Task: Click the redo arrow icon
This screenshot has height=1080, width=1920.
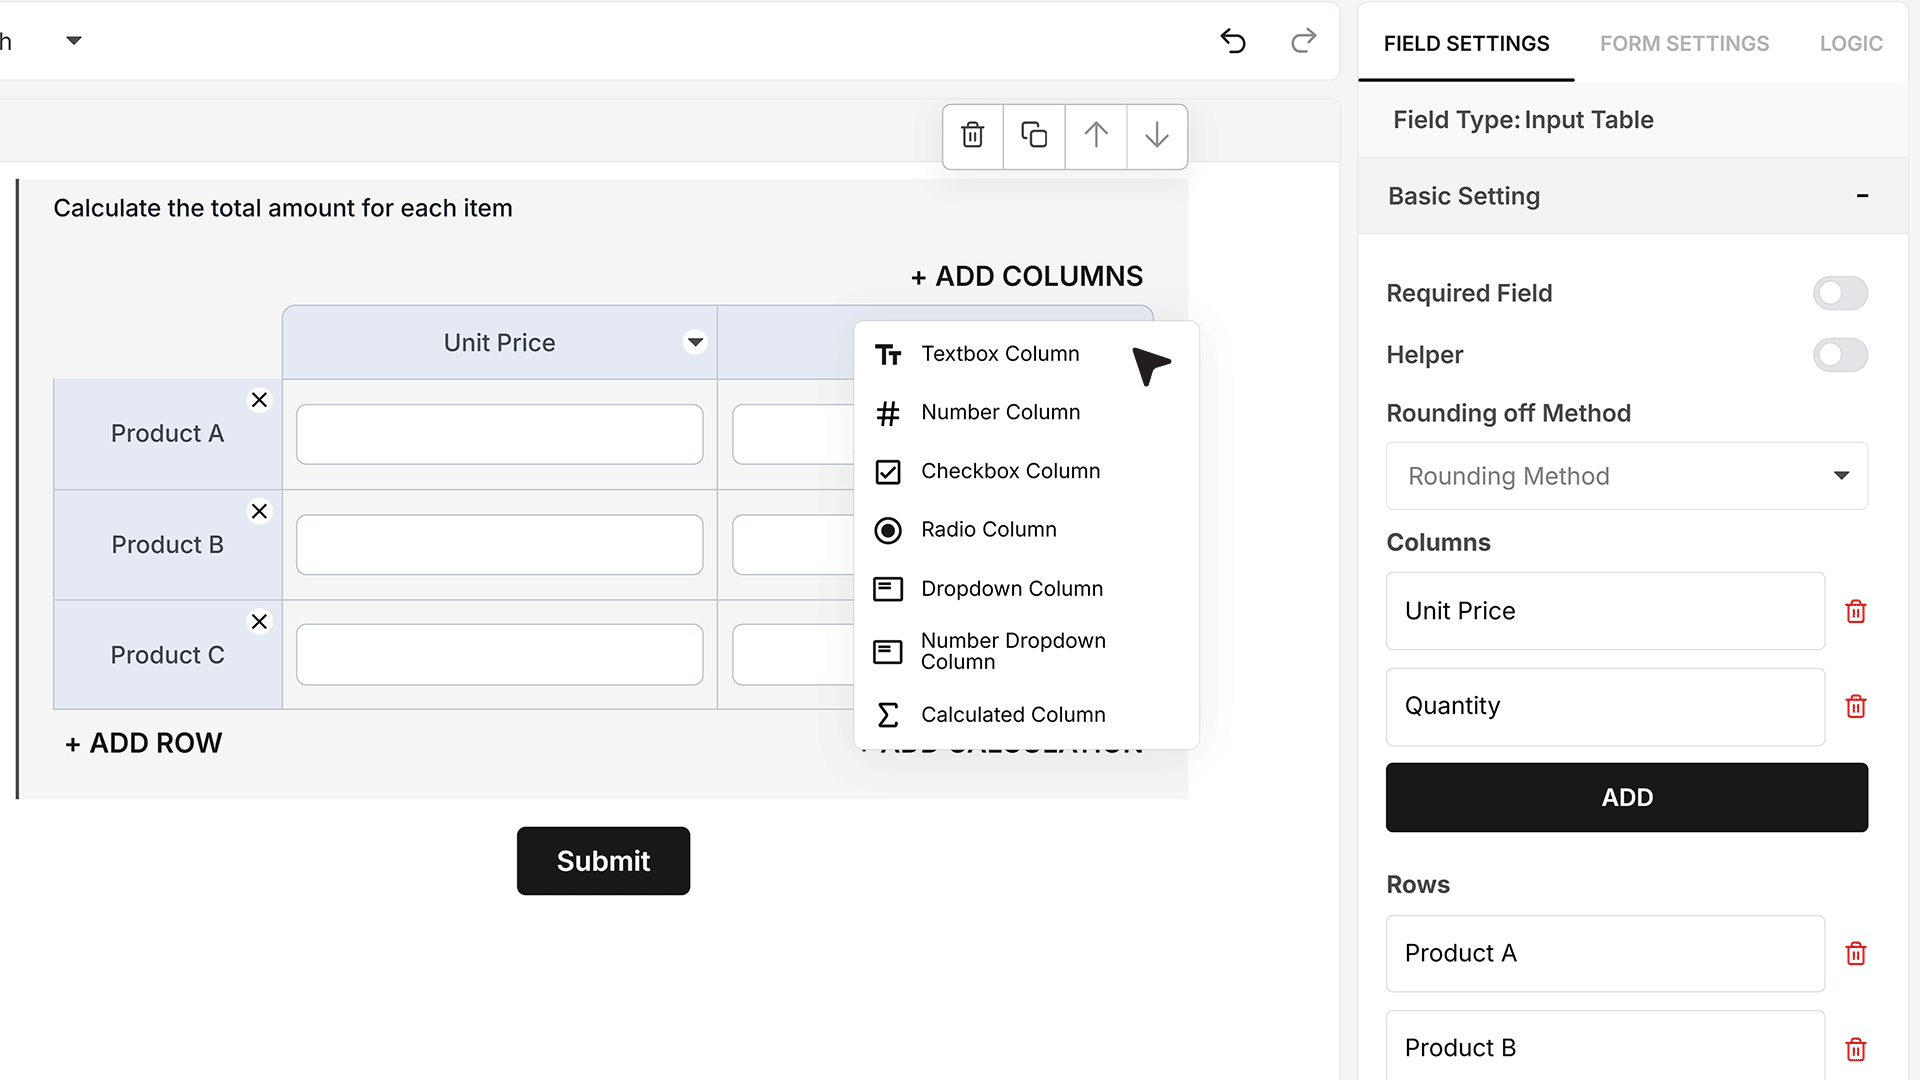Action: (x=1303, y=41)
